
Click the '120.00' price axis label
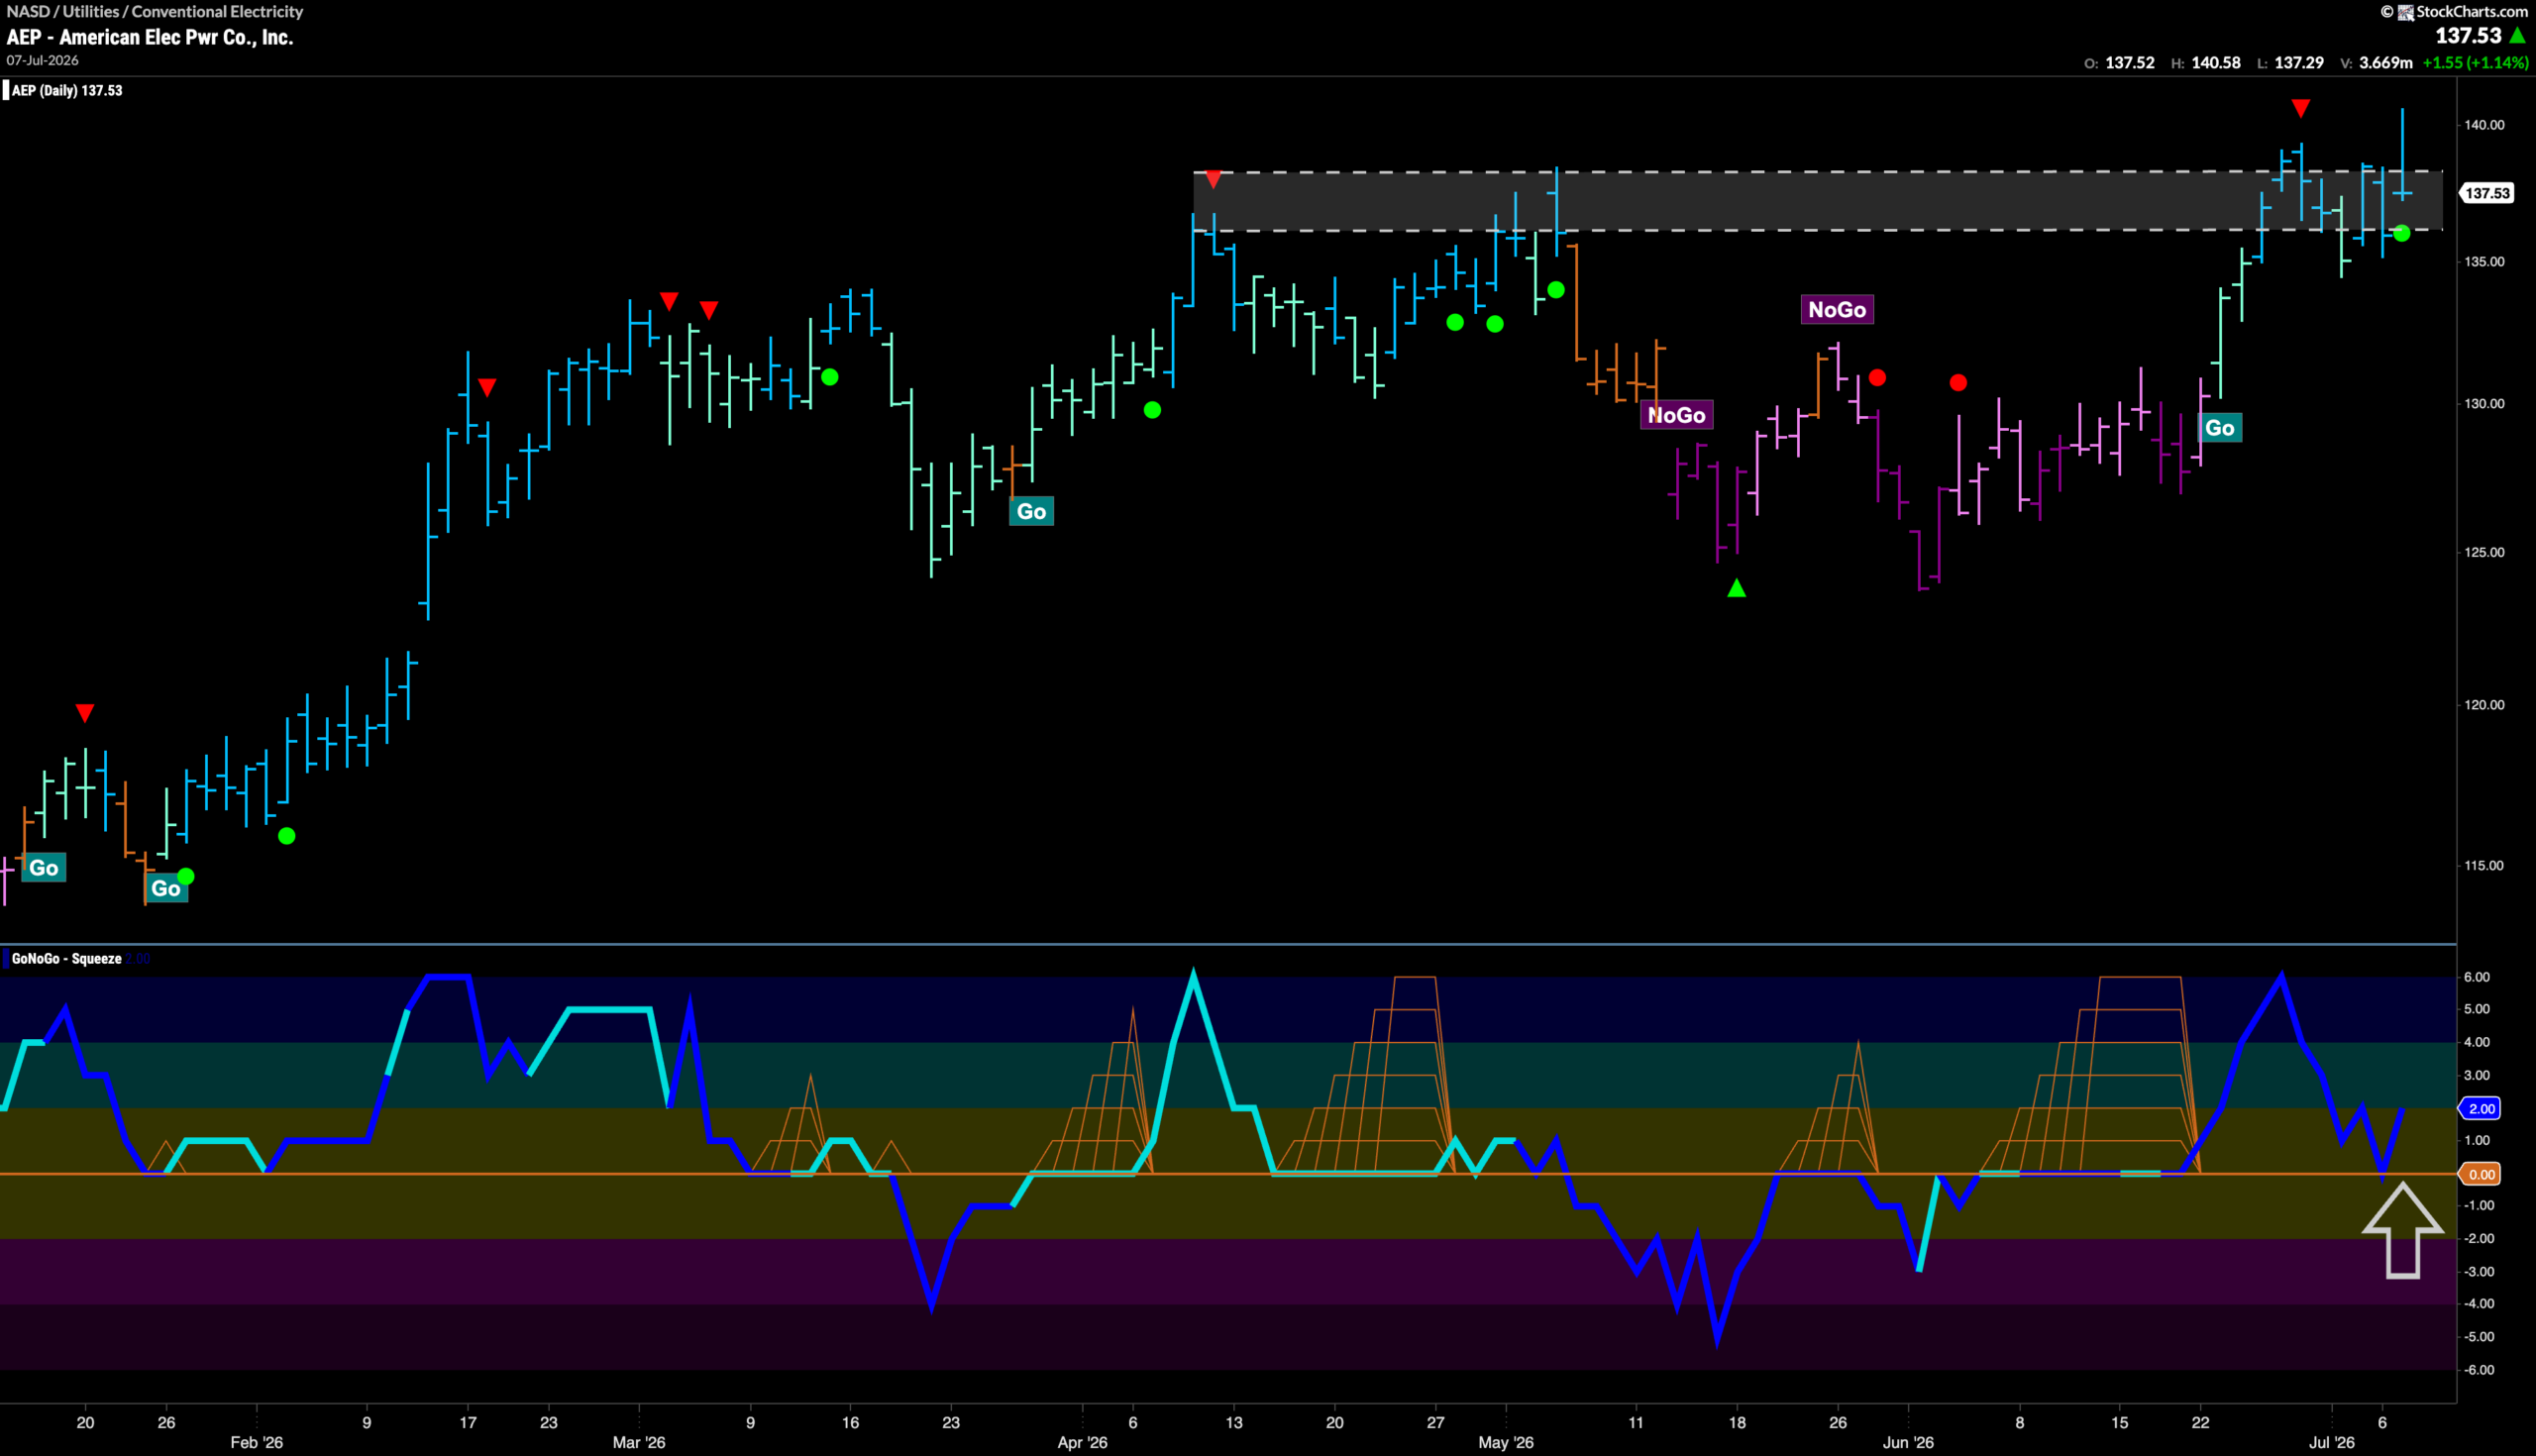tap(2484, 705)
